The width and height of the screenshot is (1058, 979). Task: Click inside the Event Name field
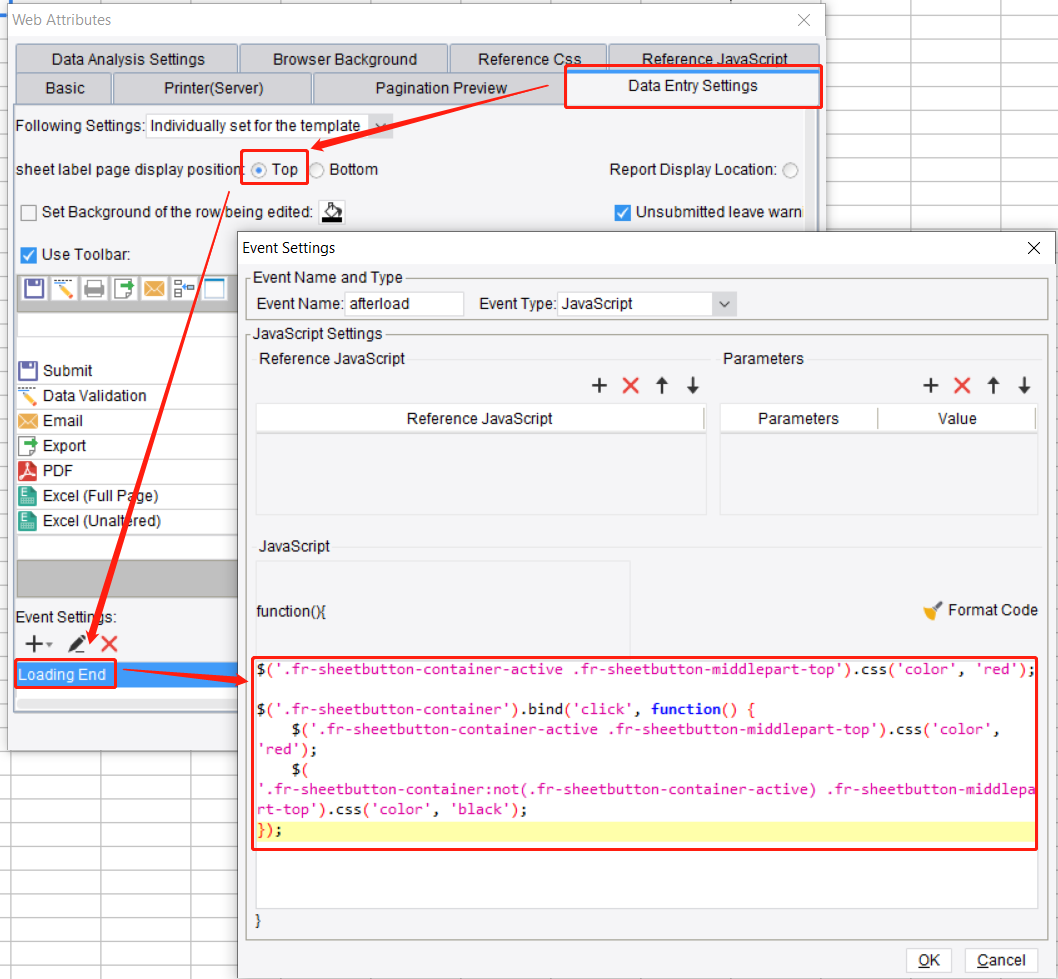coord(405,302)
